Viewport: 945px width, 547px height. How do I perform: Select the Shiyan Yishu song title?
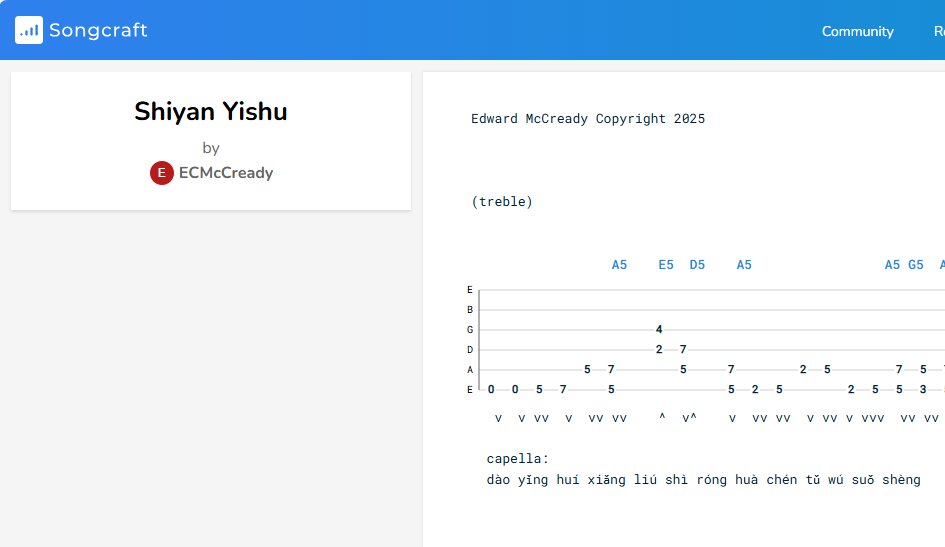(x=211, y=111)
